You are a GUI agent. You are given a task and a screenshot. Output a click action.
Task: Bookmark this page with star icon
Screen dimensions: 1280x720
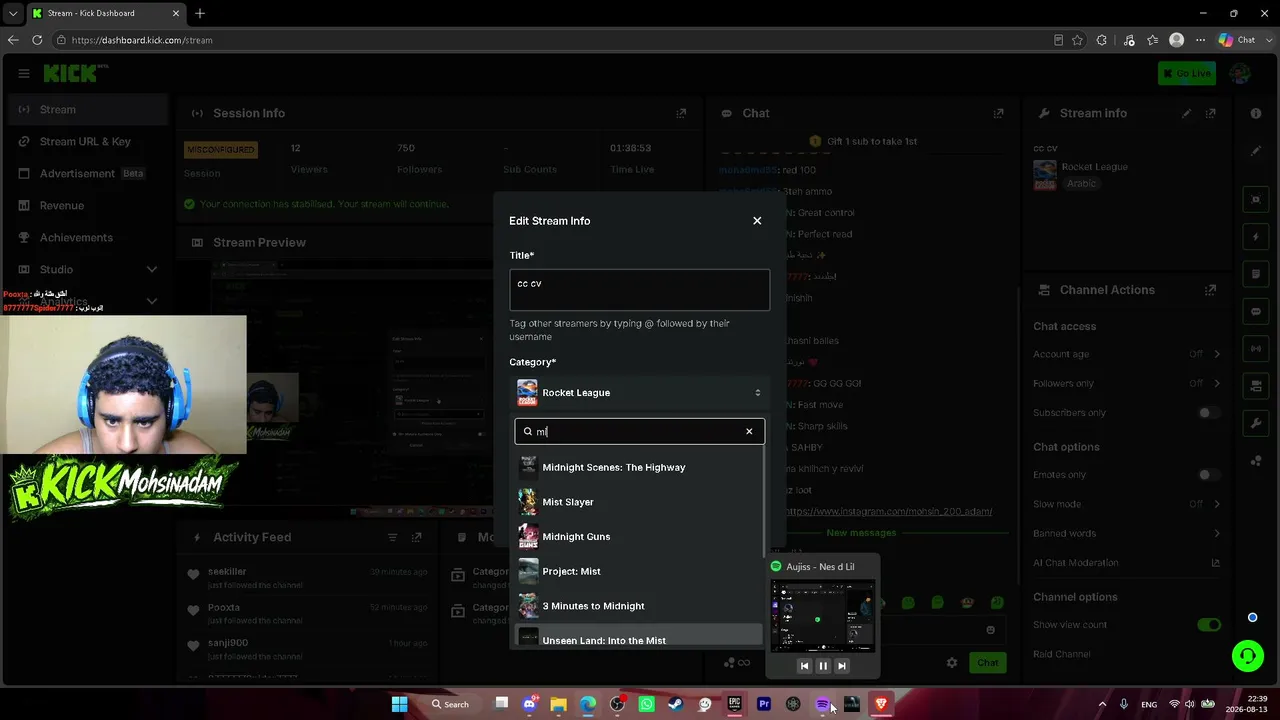pos(1077,40)
